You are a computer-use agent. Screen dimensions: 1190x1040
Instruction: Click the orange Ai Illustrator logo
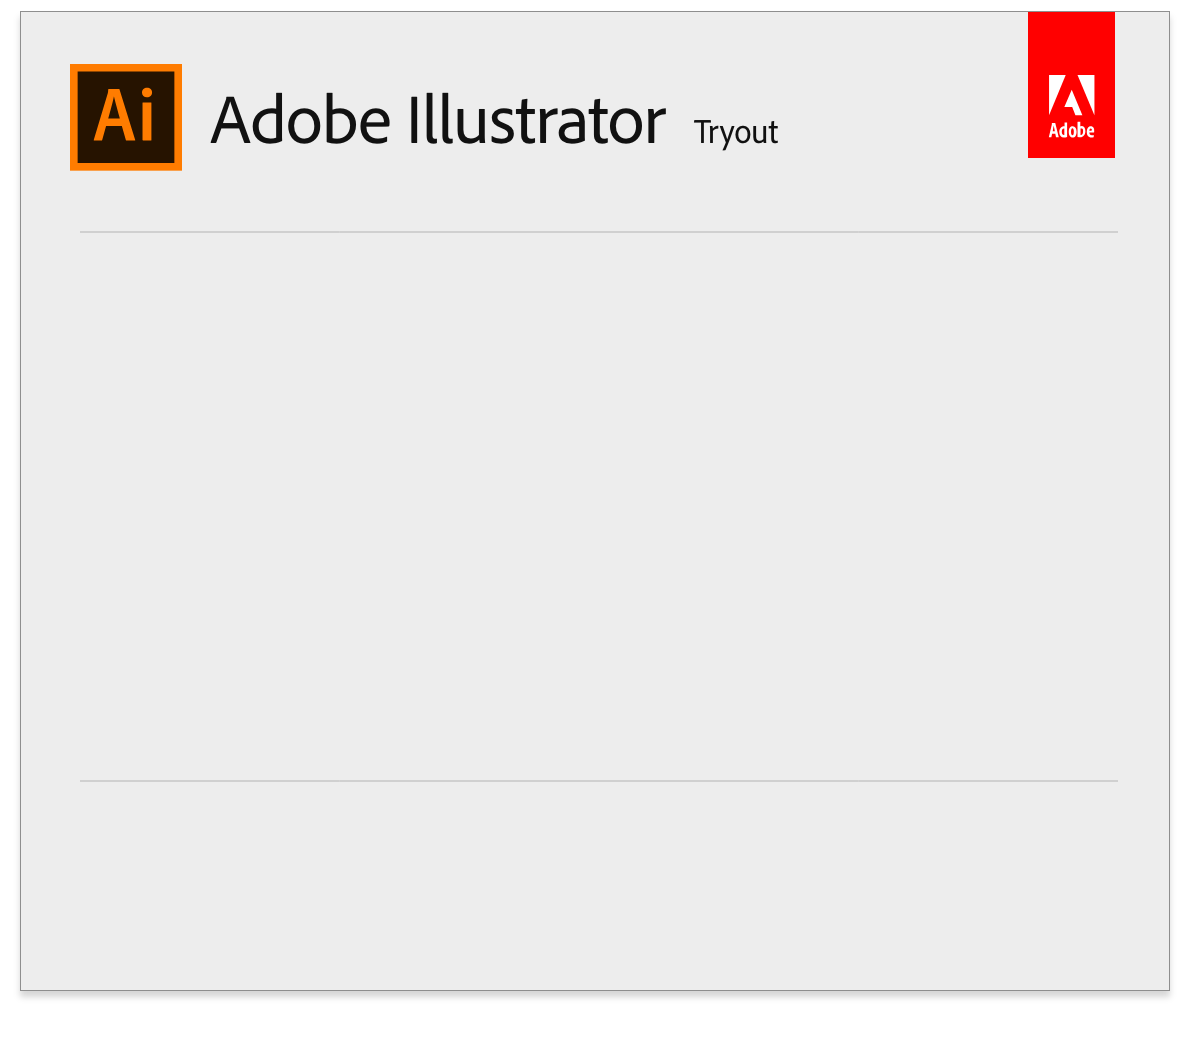(x=126, y=117)
